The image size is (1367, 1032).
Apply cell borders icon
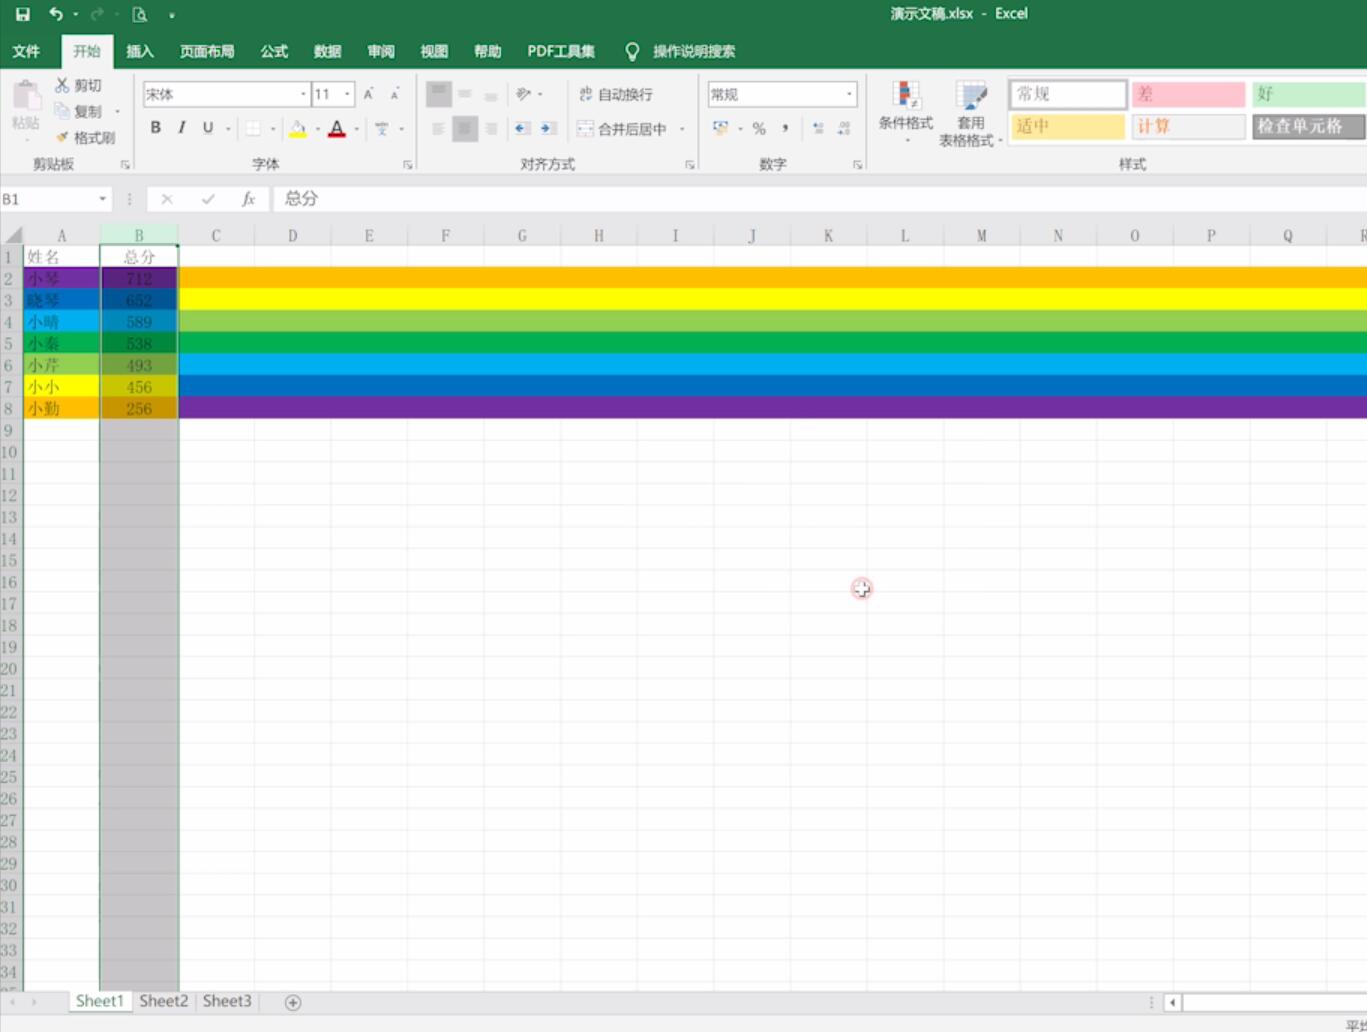[253, 128]
